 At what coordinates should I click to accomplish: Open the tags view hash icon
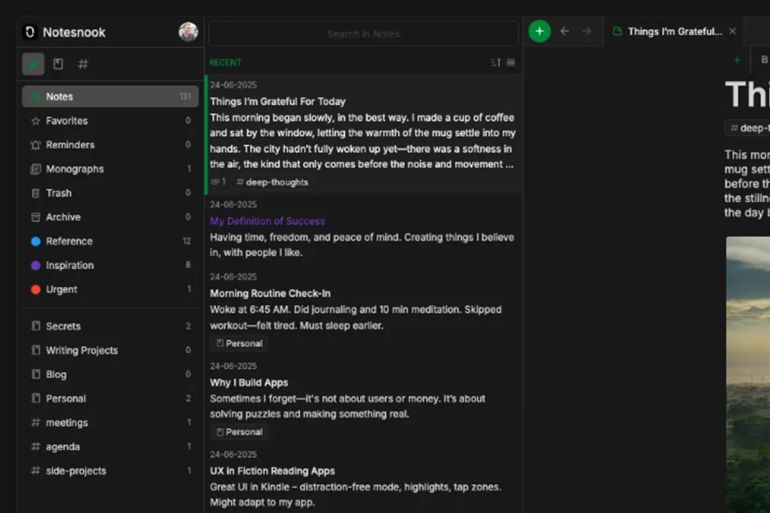pos(83,64)
